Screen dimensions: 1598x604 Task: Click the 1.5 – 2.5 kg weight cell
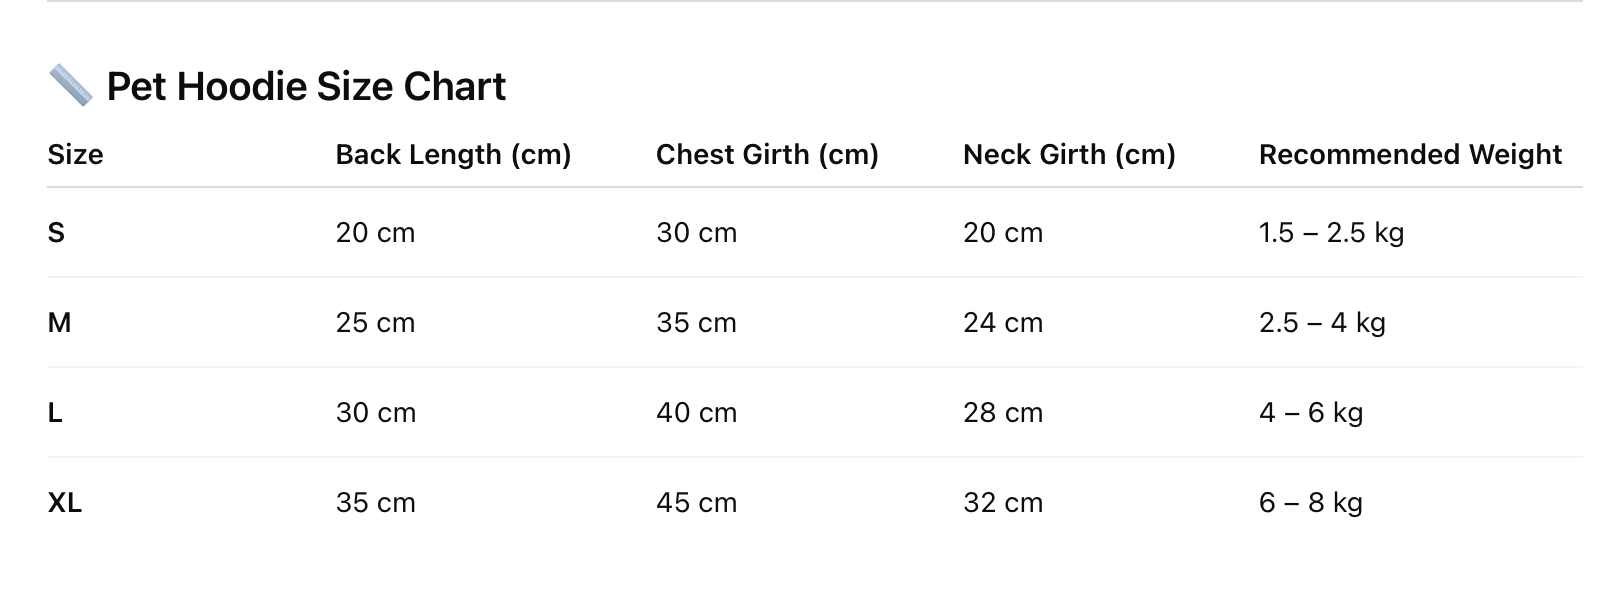pyautogui.click(x=1331, y=233)
